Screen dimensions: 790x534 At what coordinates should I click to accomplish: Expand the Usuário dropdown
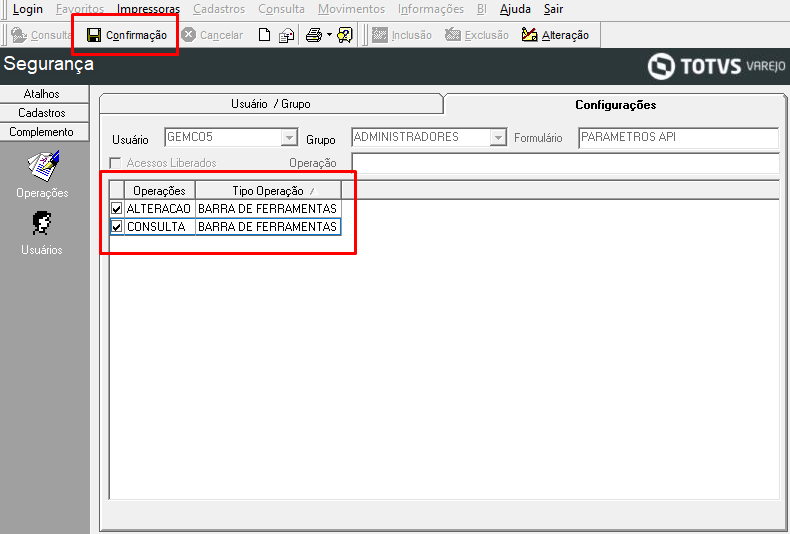[x=289, y=137]
